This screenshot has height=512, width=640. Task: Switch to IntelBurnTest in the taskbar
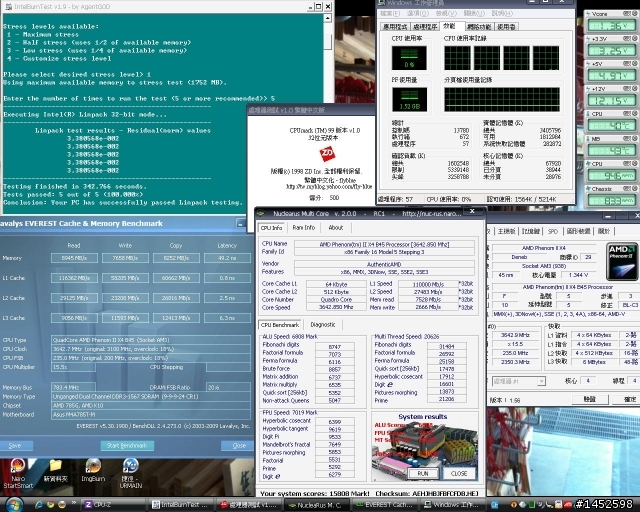point(180,505)
